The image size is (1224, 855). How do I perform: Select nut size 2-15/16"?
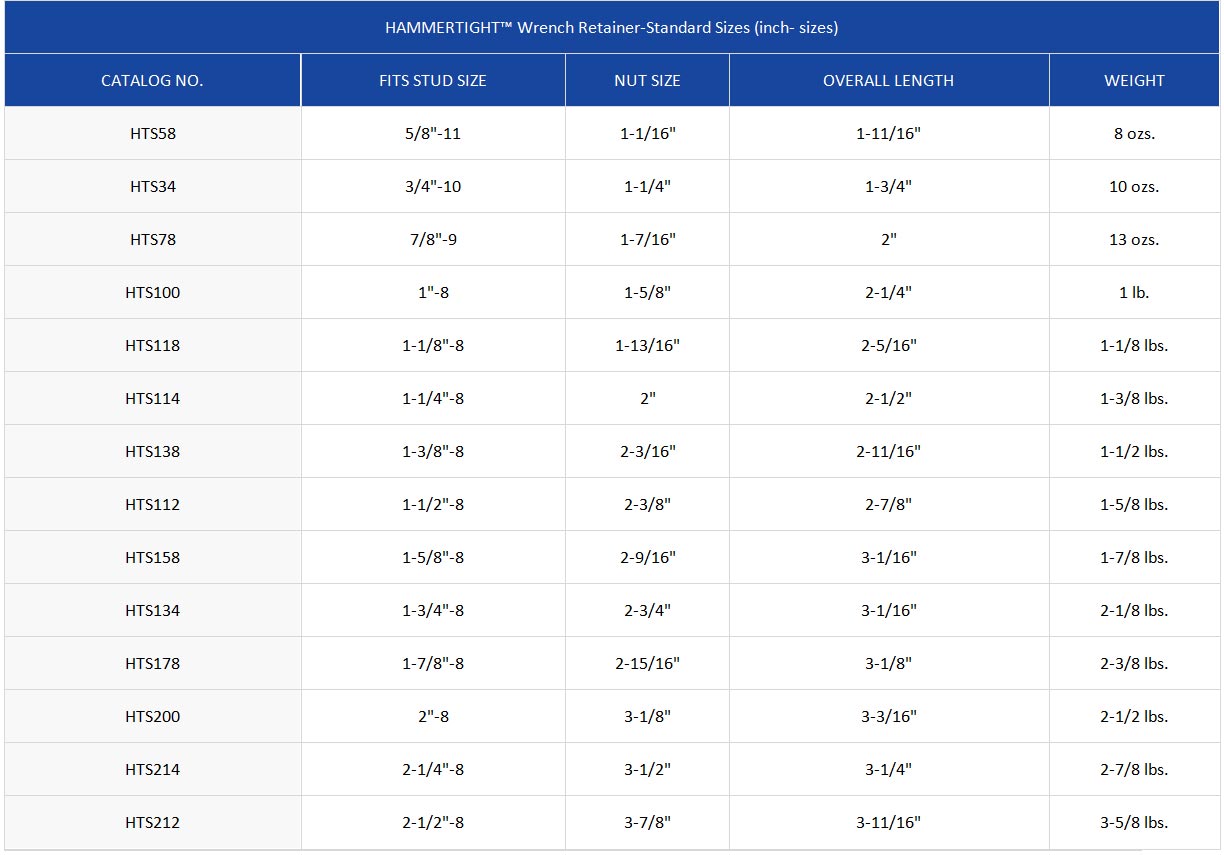[648, 664]
